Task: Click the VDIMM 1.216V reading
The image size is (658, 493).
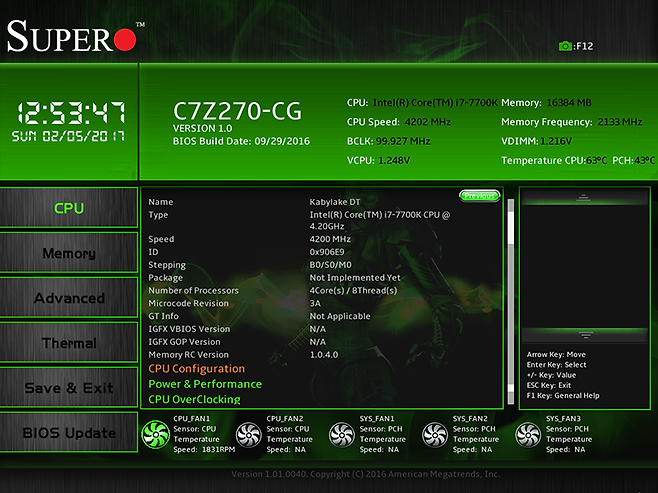Action: pos(556,141)
